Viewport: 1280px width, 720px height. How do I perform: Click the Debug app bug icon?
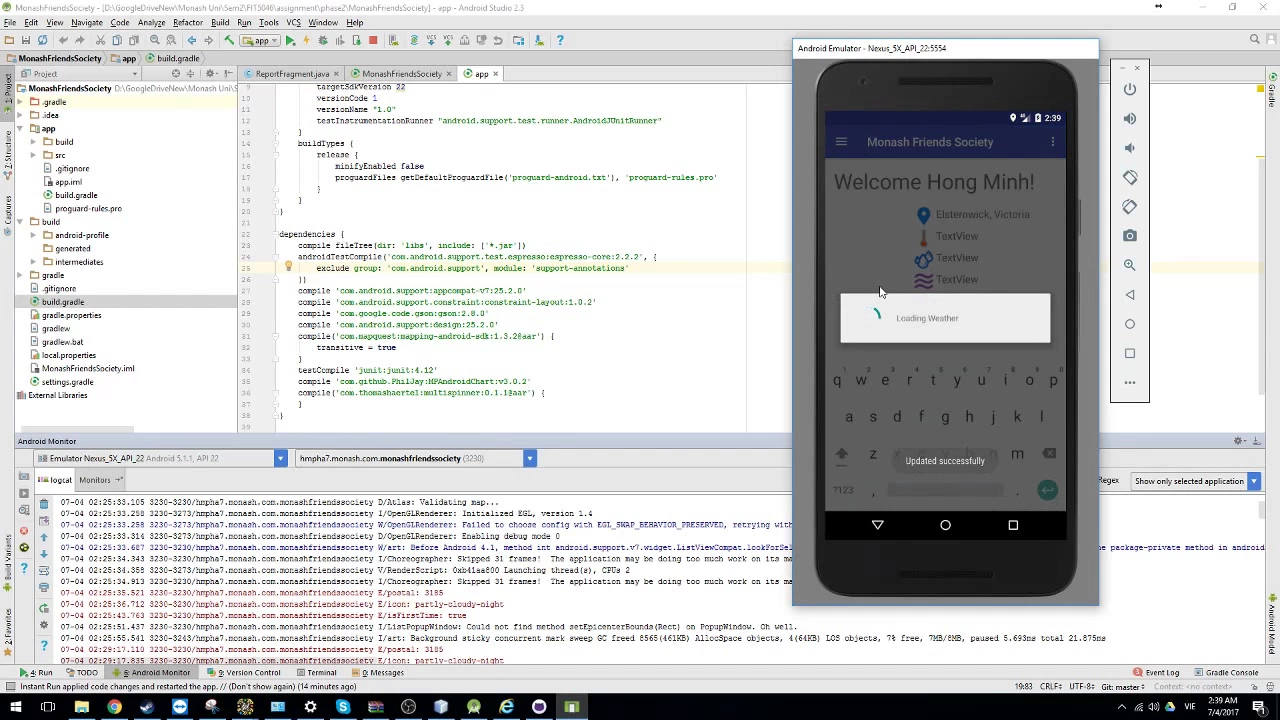click(323, 40)
